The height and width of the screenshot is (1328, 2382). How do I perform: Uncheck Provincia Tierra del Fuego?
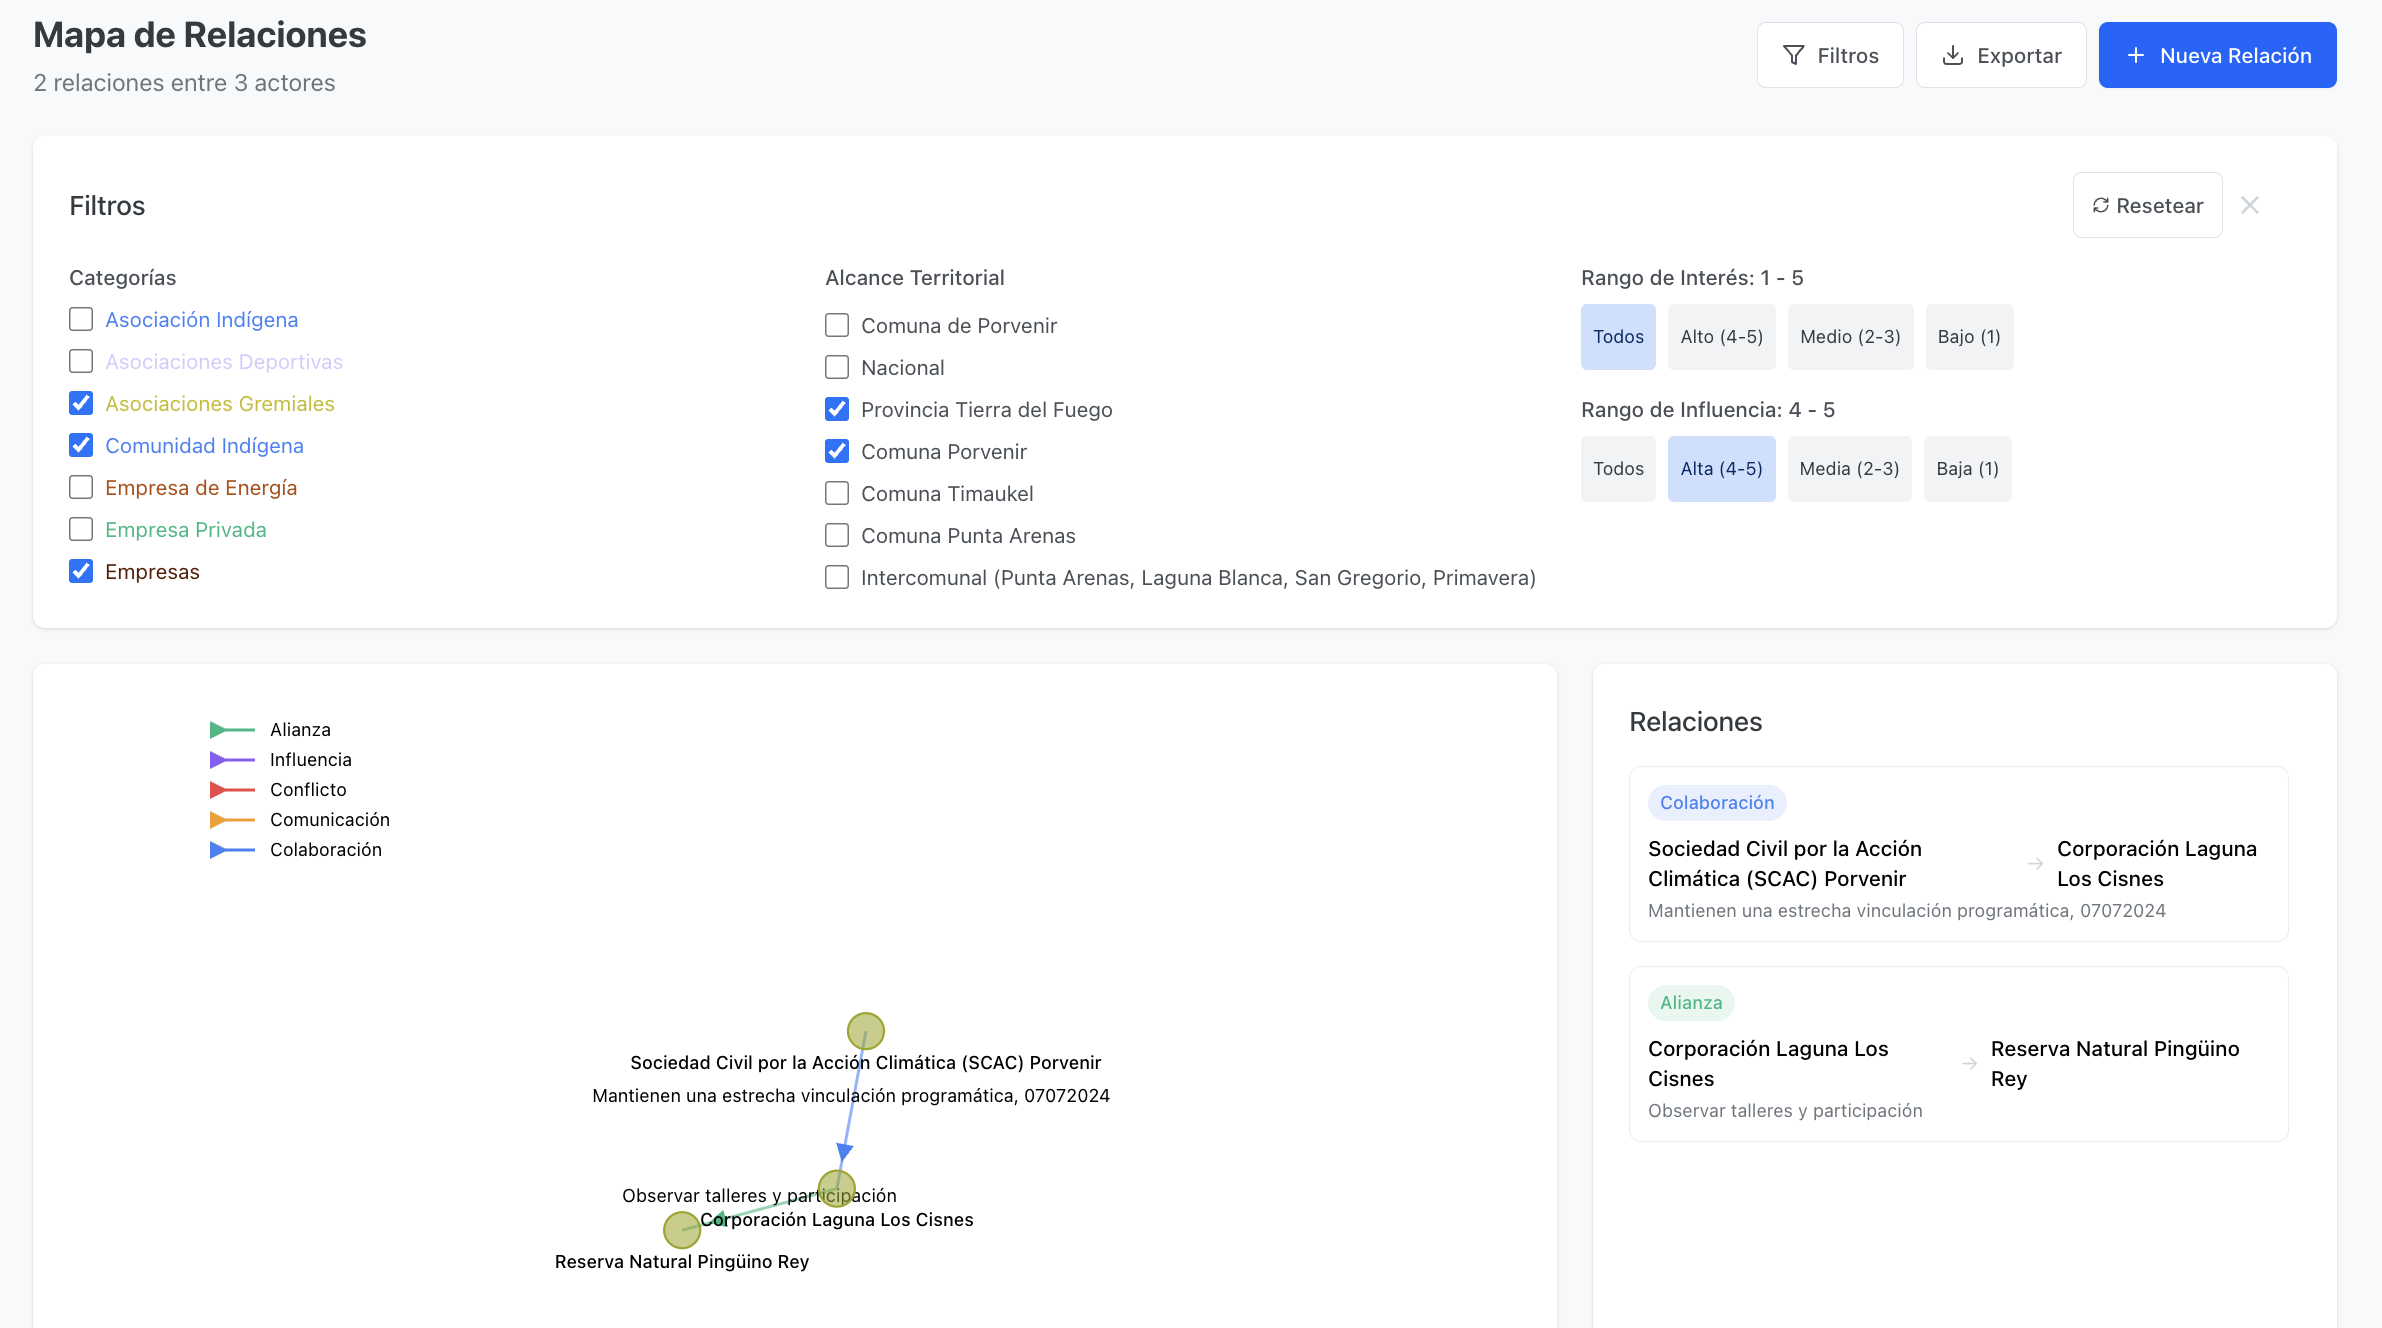pos(837,409)
